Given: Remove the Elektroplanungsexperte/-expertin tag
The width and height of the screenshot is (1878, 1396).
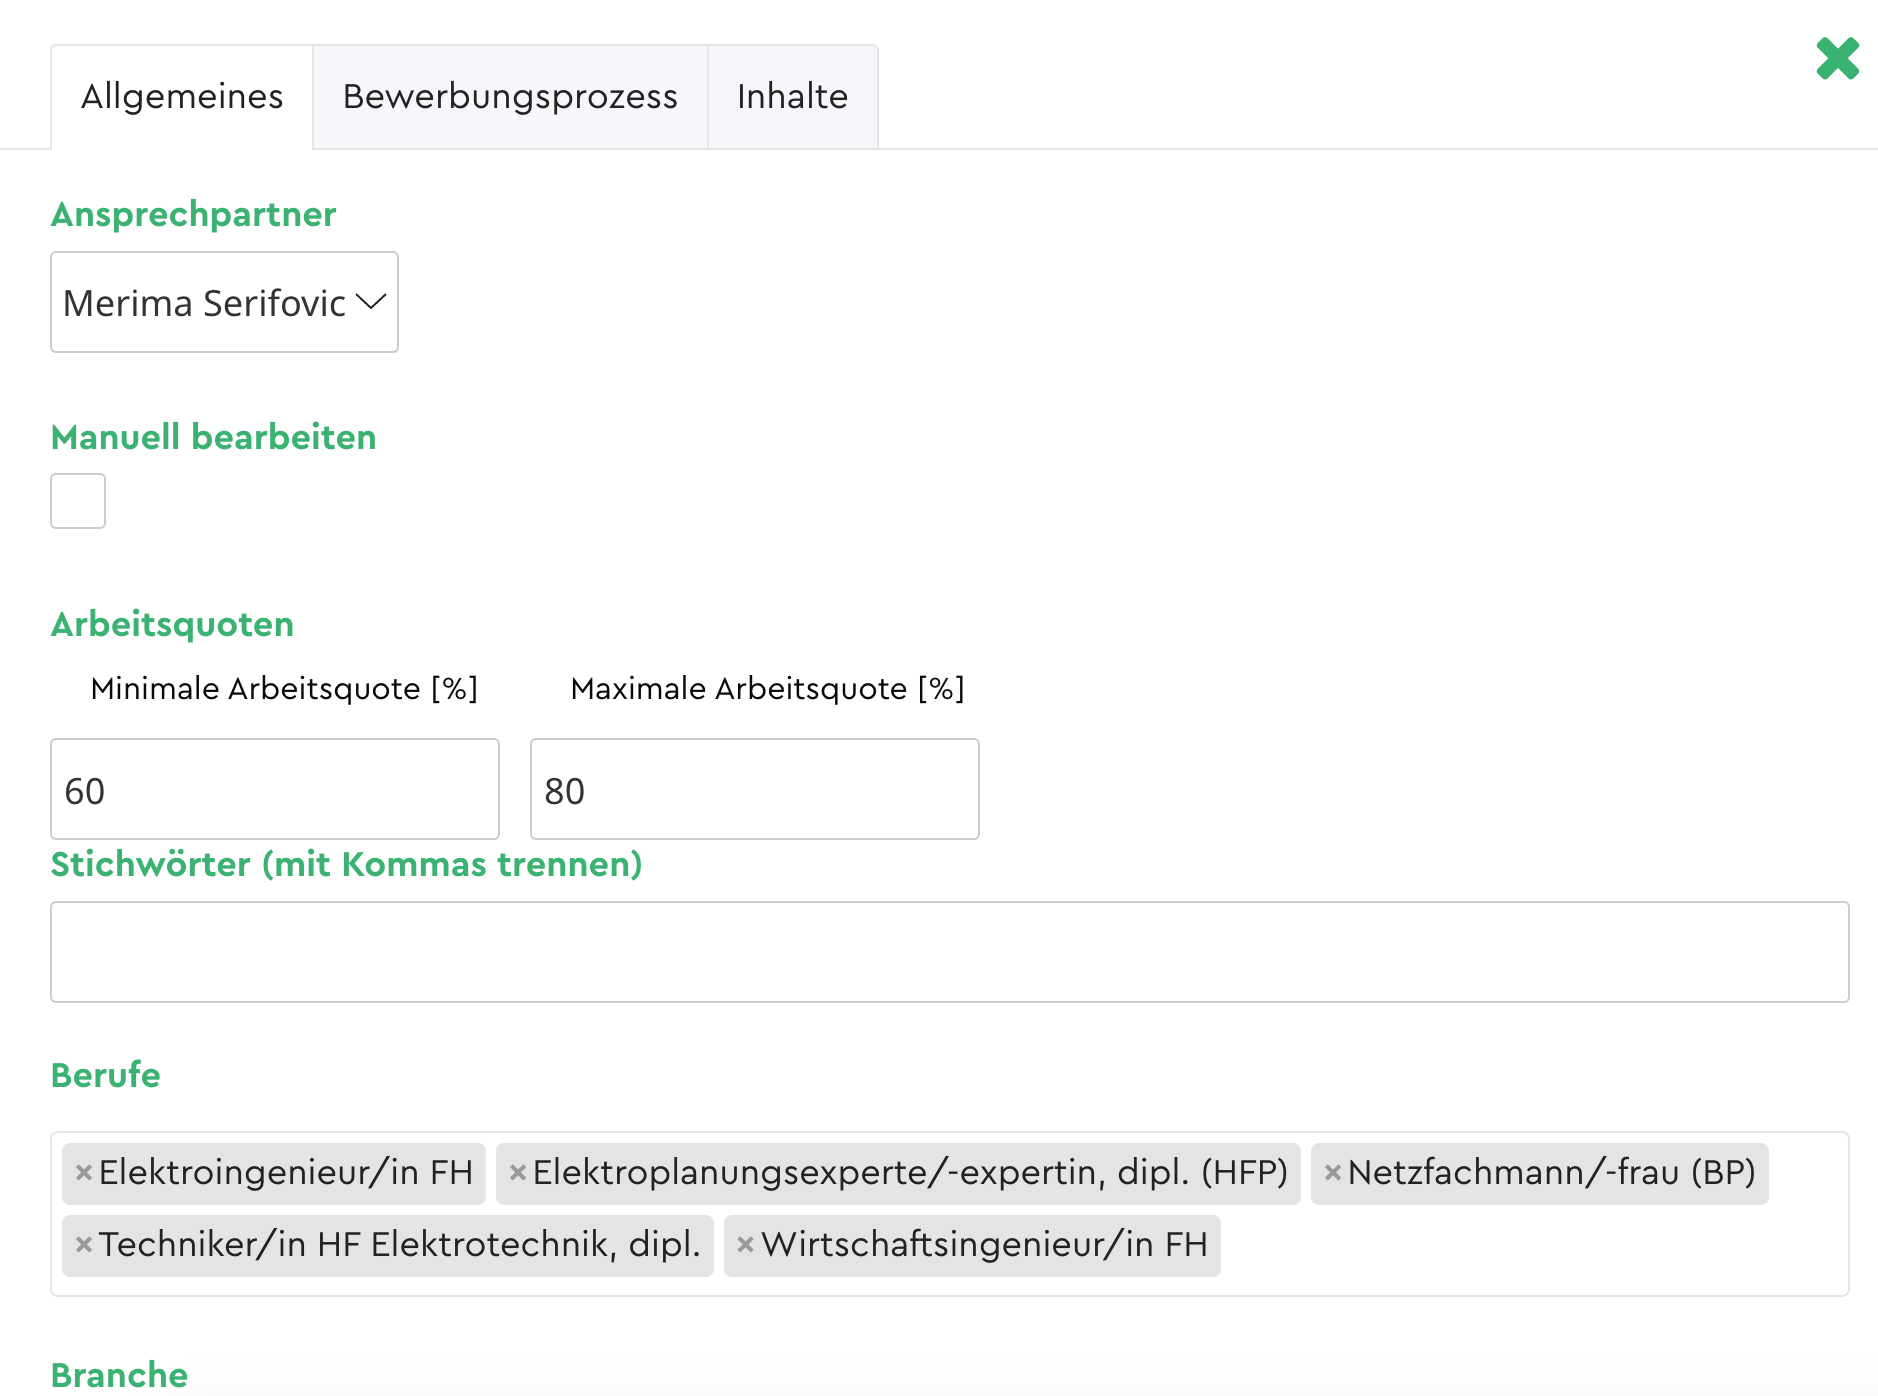Looking at the screenshot, I should pyautogui.click(x=518, y=1173).
